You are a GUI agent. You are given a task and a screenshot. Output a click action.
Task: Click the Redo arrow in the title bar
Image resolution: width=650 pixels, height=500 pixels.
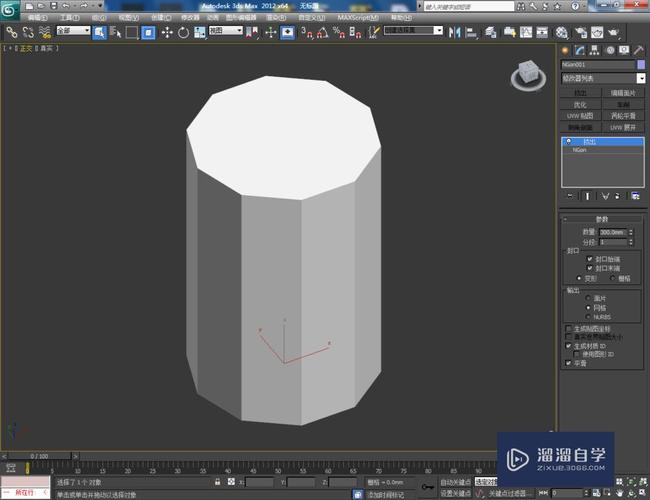(x=84, y=6)
